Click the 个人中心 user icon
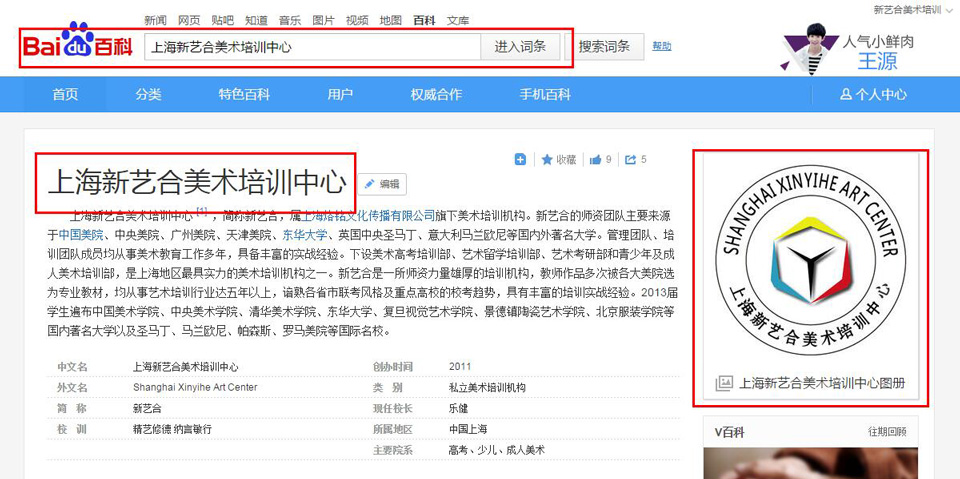The width and height of the screenshot is (960, 479). point(846,95)
